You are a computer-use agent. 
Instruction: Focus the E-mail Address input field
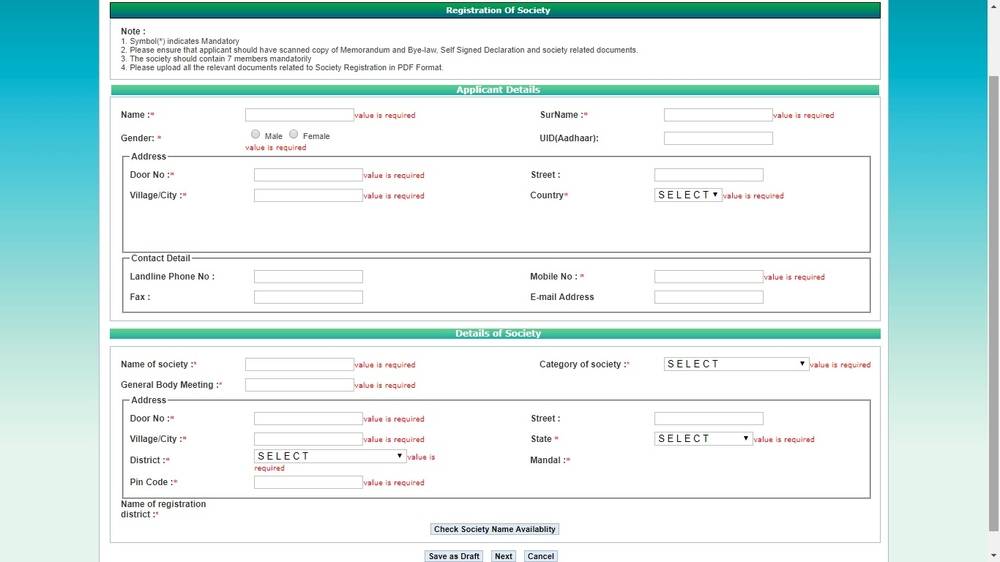coord(709,297)
